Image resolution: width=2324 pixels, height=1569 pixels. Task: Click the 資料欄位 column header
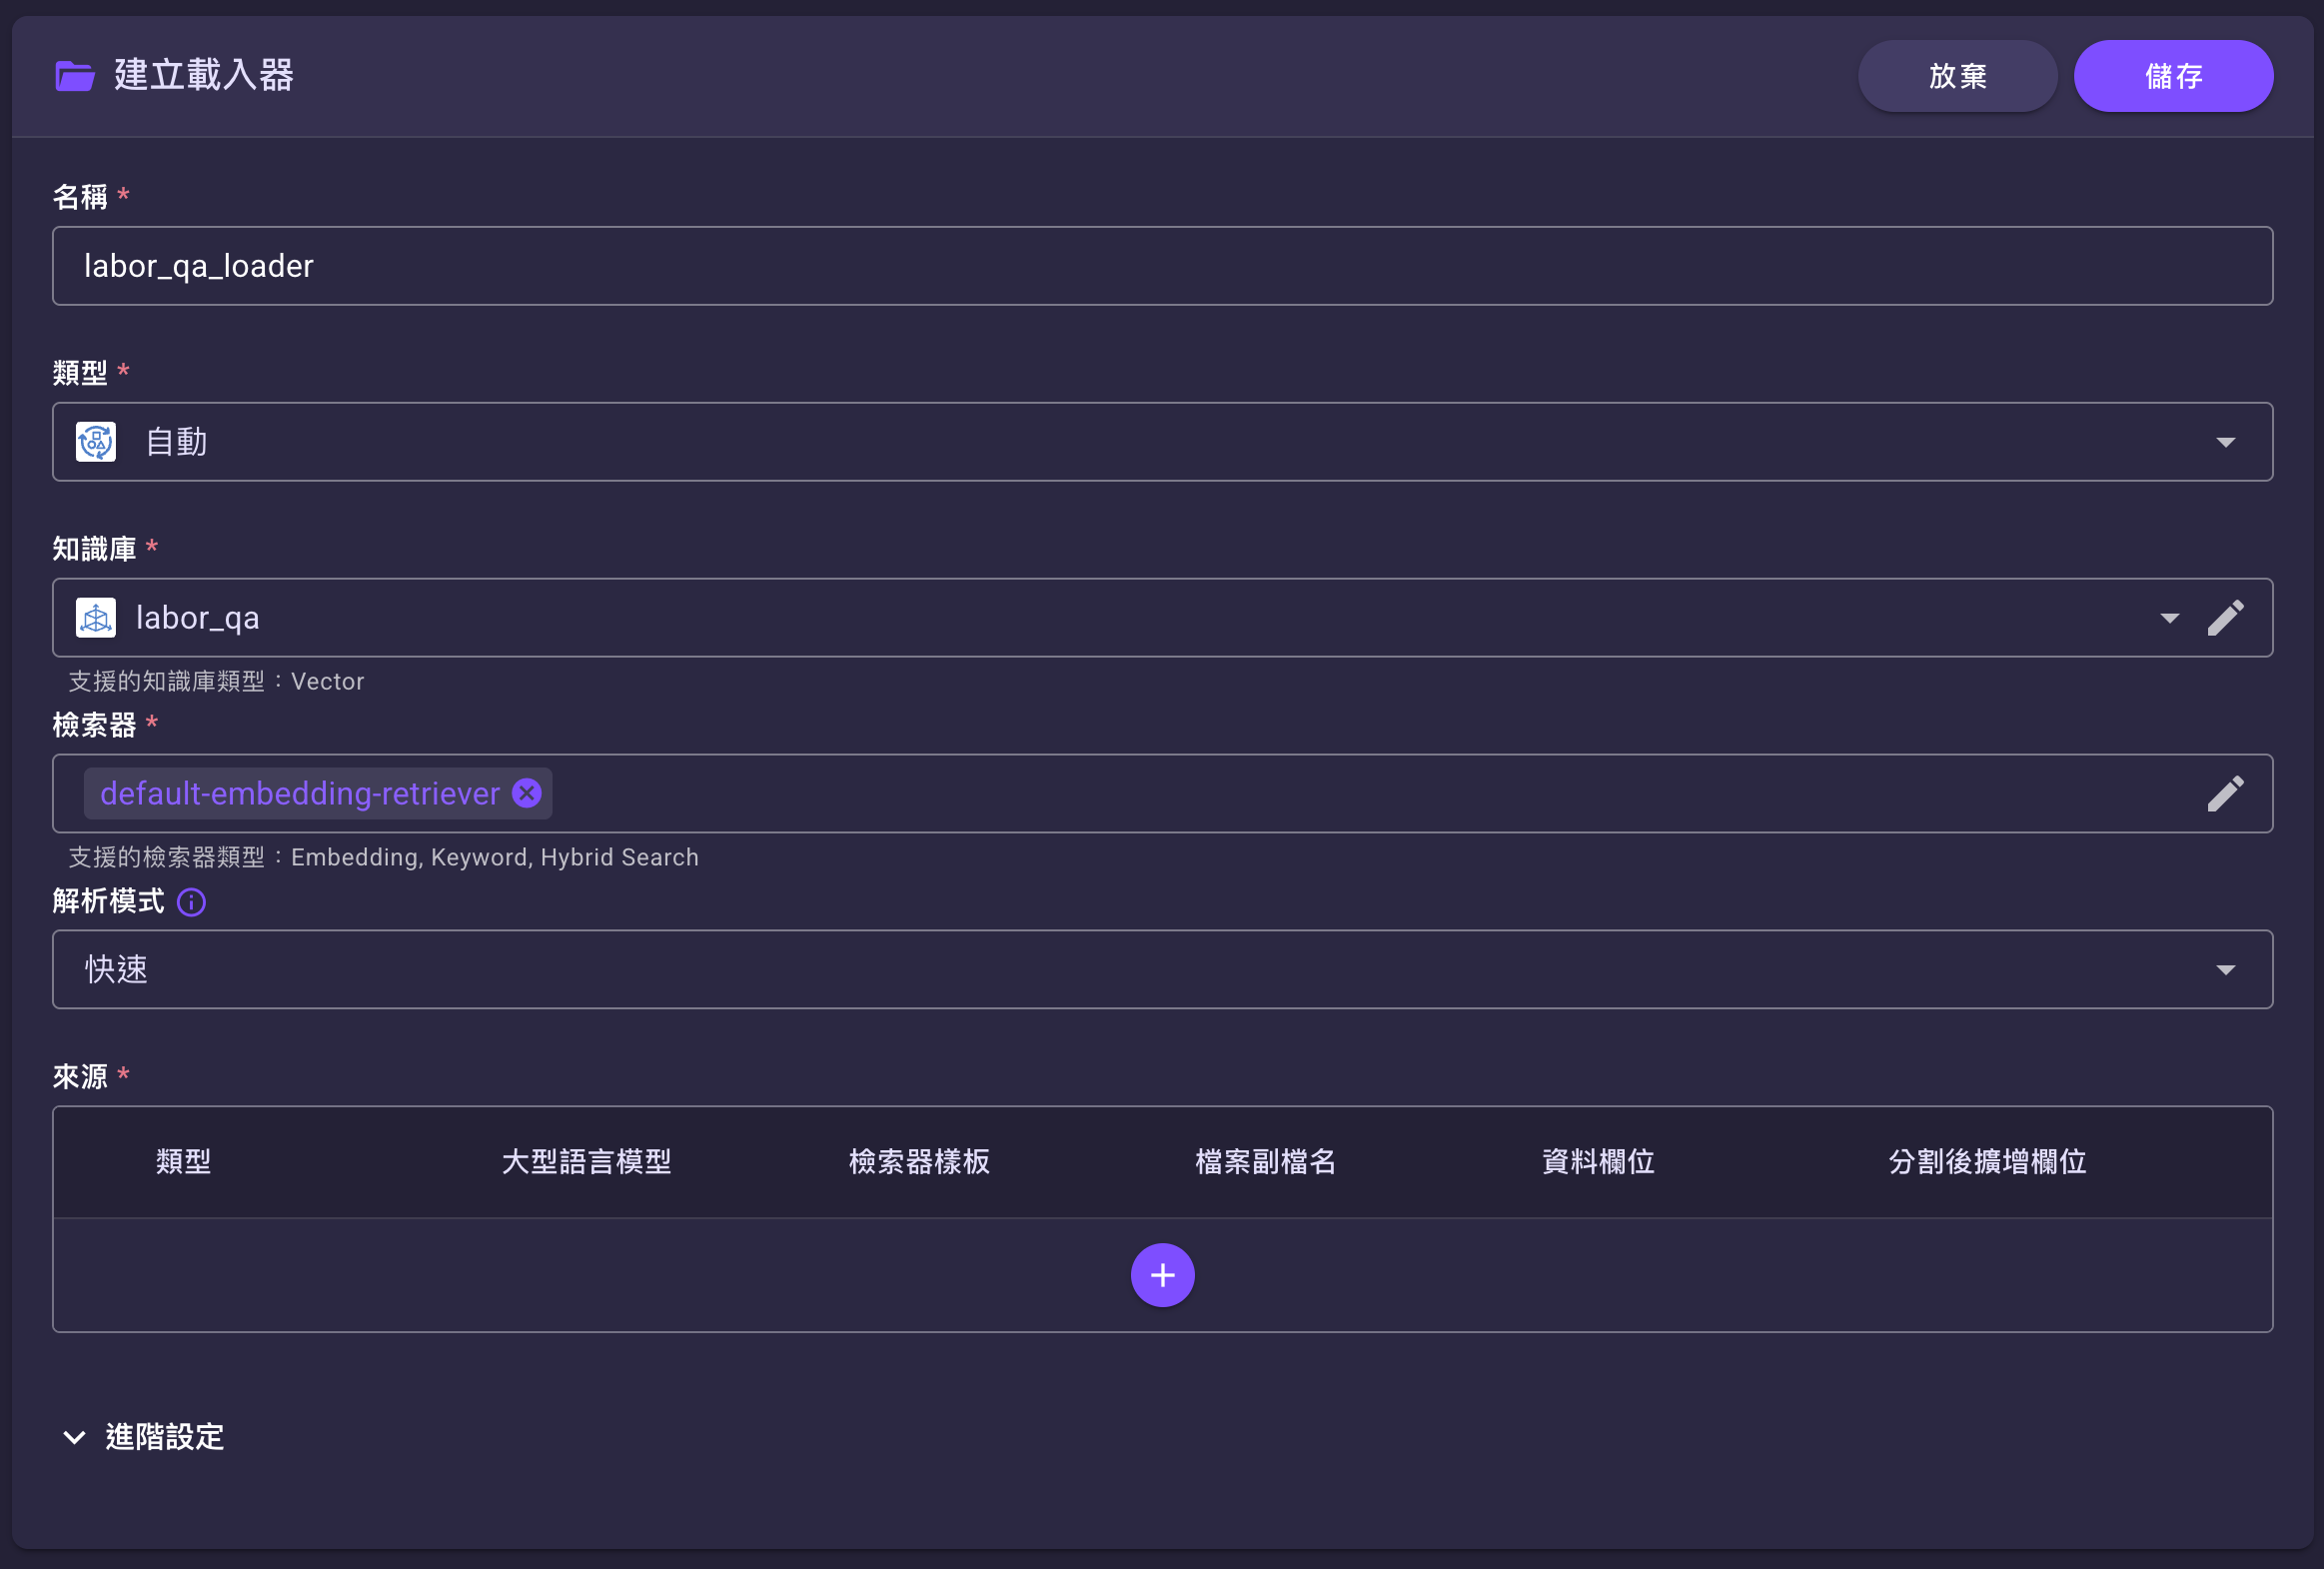(x=1598, y=1162)
